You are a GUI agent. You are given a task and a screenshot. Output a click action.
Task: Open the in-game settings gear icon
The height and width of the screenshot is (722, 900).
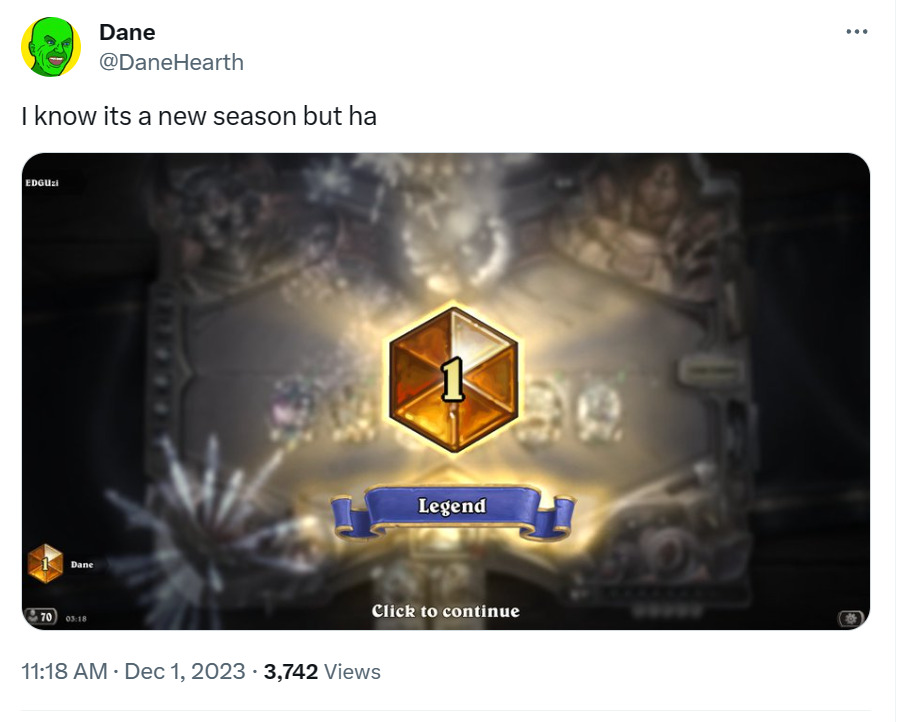point(851,618)
